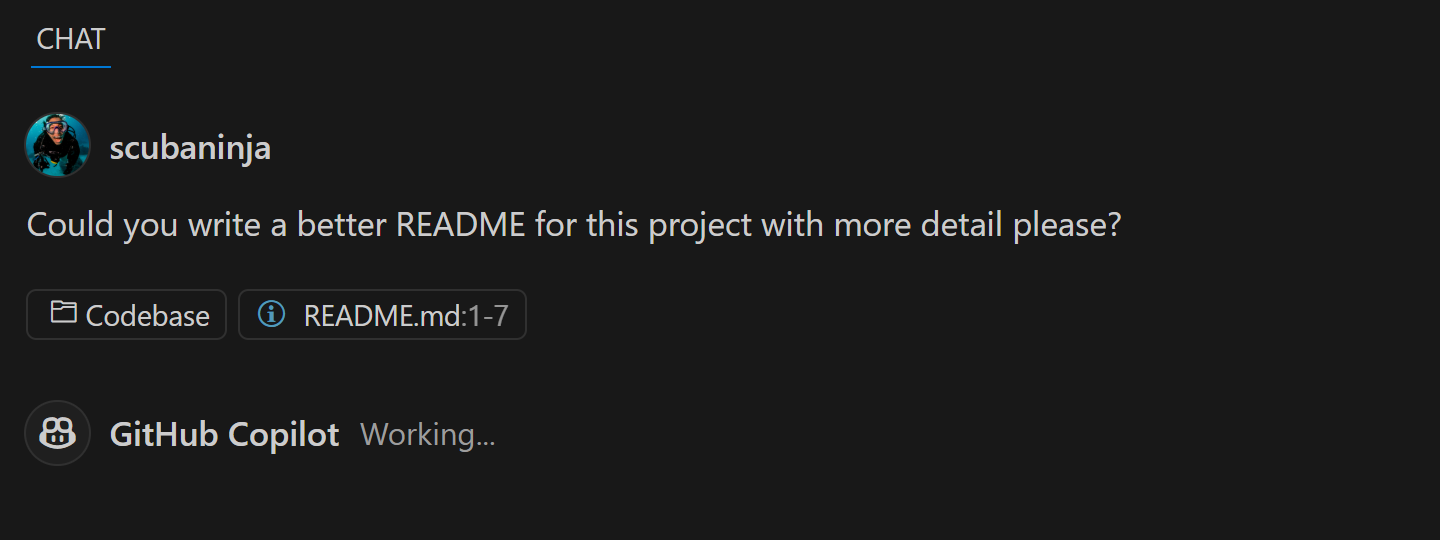The height and width of the screenshot is (540, 1440).
Task: Switch to the CHAT tab
Action: (x=70, y=40)
